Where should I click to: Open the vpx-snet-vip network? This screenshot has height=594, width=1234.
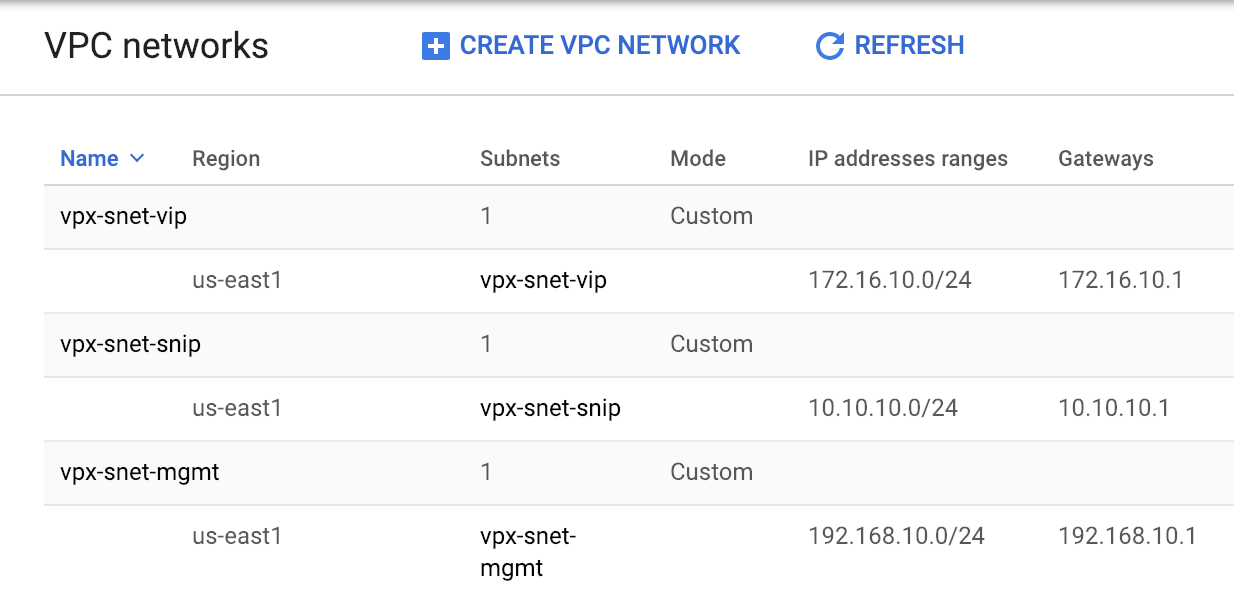click(x=124, y=216)
